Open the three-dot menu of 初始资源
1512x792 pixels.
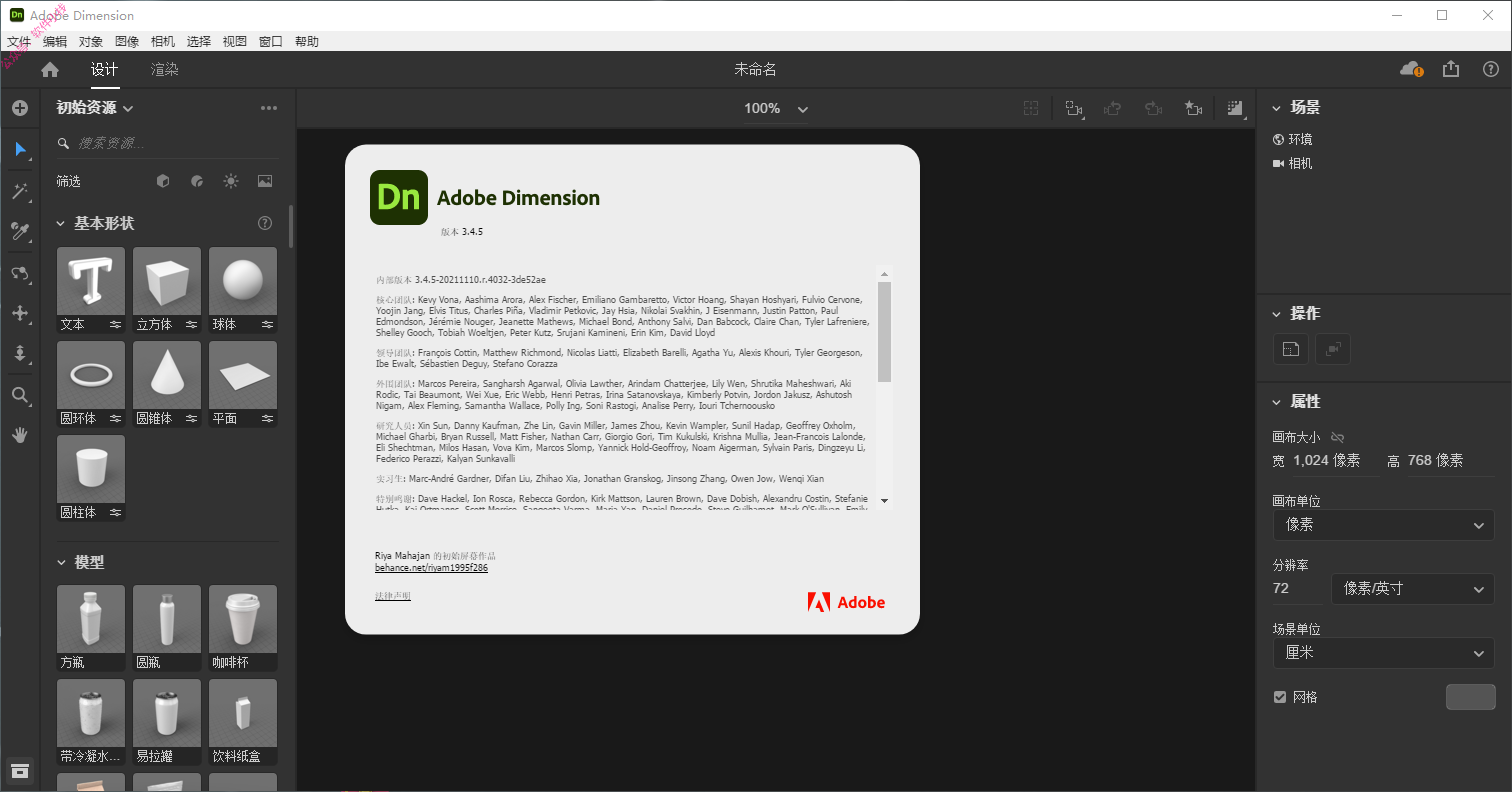[269, 108]
